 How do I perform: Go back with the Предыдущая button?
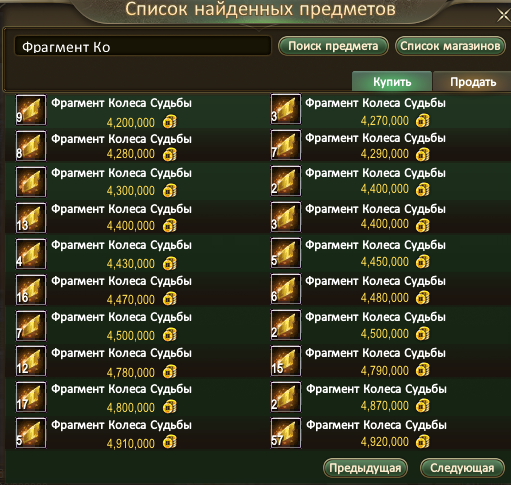[365, 468]
